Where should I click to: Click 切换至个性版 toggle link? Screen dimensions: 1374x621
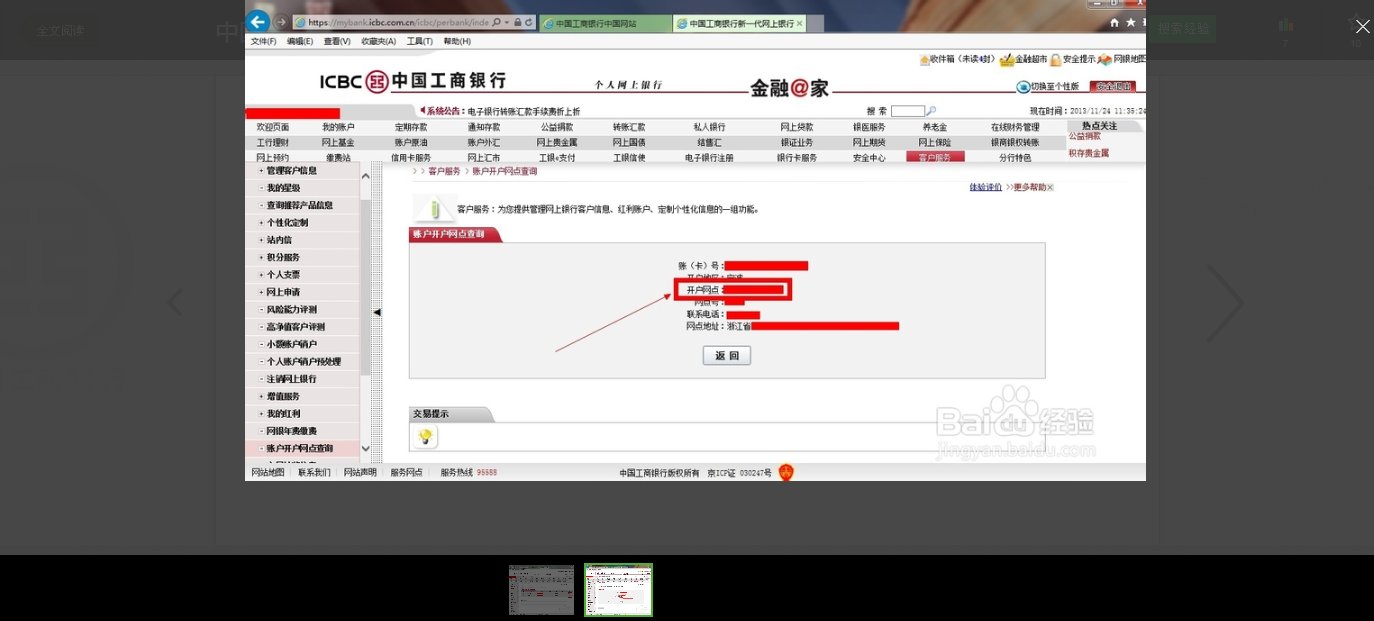click(x=1048, y=86)
